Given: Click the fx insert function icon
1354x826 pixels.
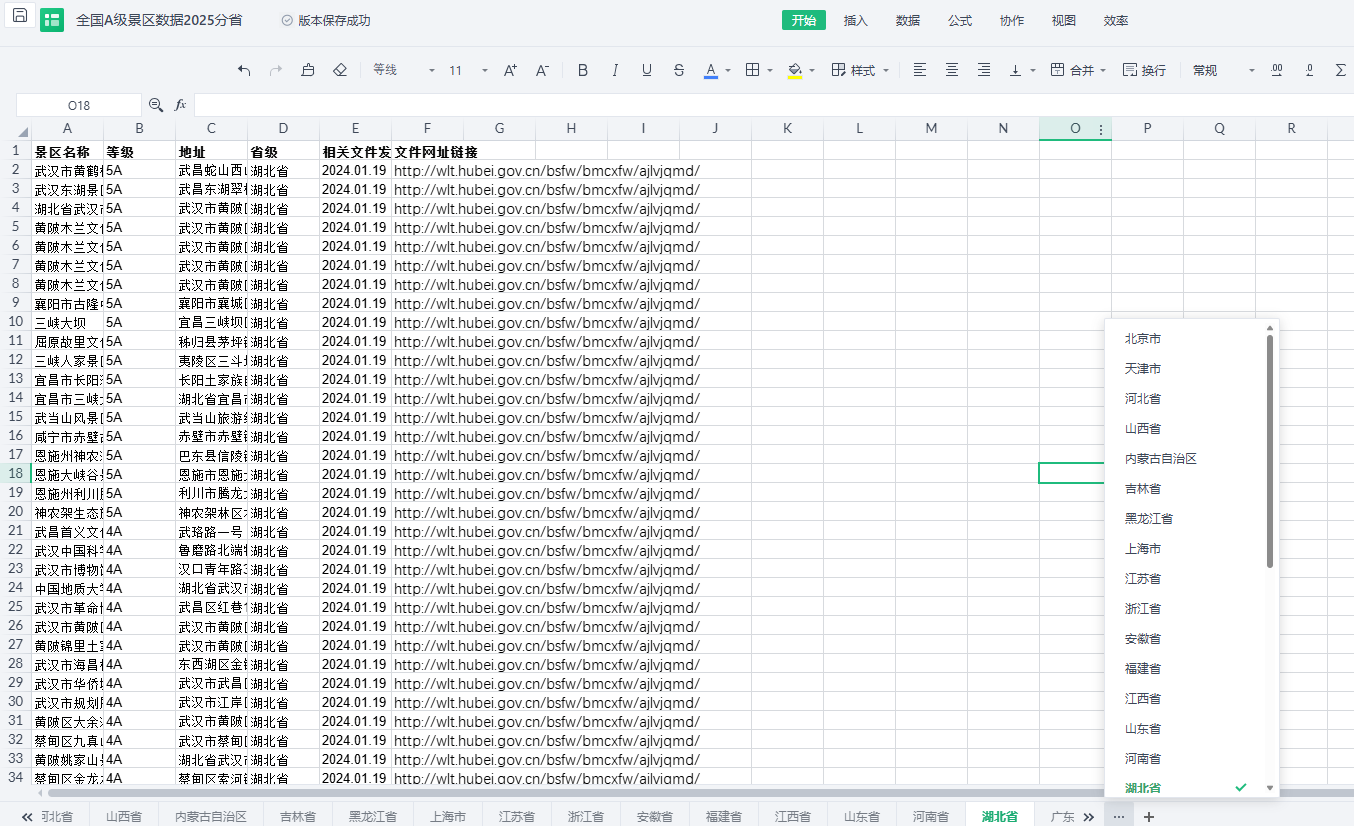Looking at the screenshot, I should 181,105.
